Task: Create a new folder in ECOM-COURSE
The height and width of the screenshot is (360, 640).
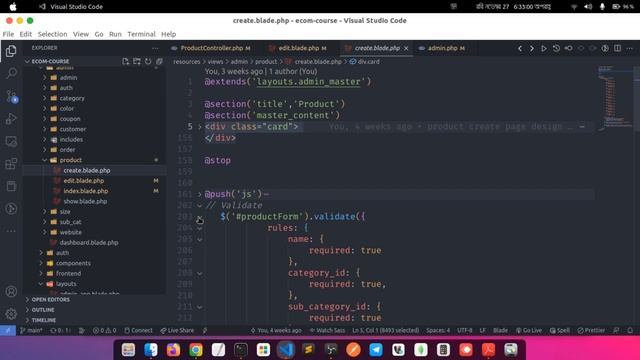Action: click(137, 61)
